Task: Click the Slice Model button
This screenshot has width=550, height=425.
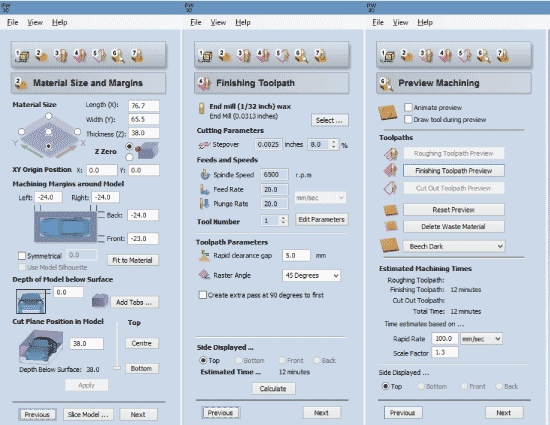Action: coord(88,414)
